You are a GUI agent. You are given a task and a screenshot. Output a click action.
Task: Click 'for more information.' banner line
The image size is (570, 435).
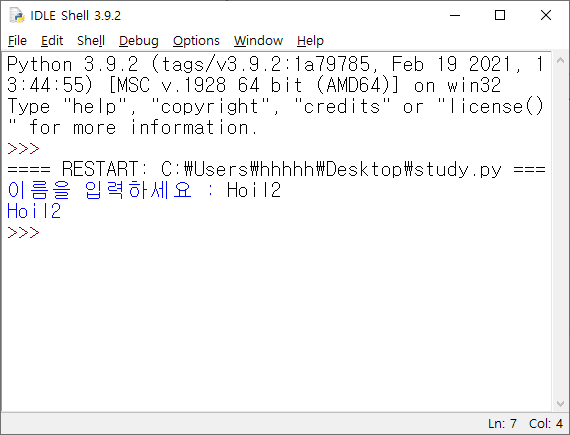[x=144, y=128]
